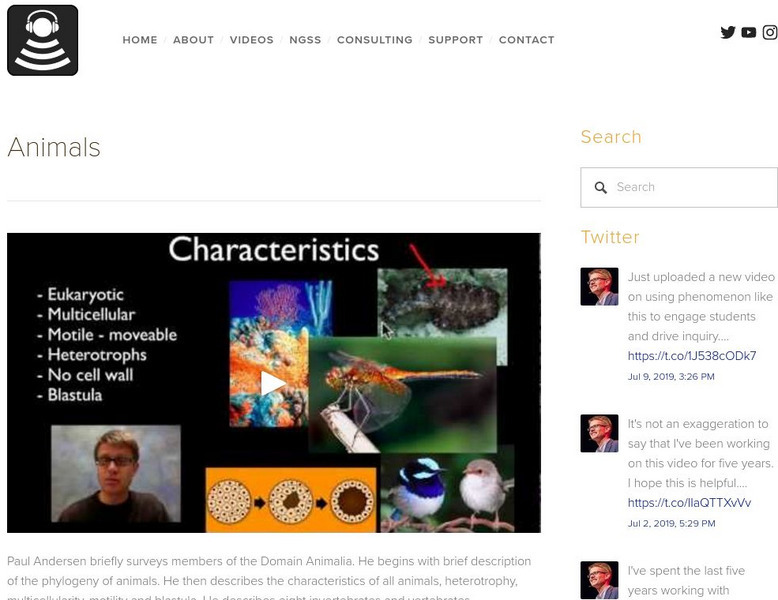Click the Animals page heading
Screen dimensions: 778x600
tap(54, 148)
